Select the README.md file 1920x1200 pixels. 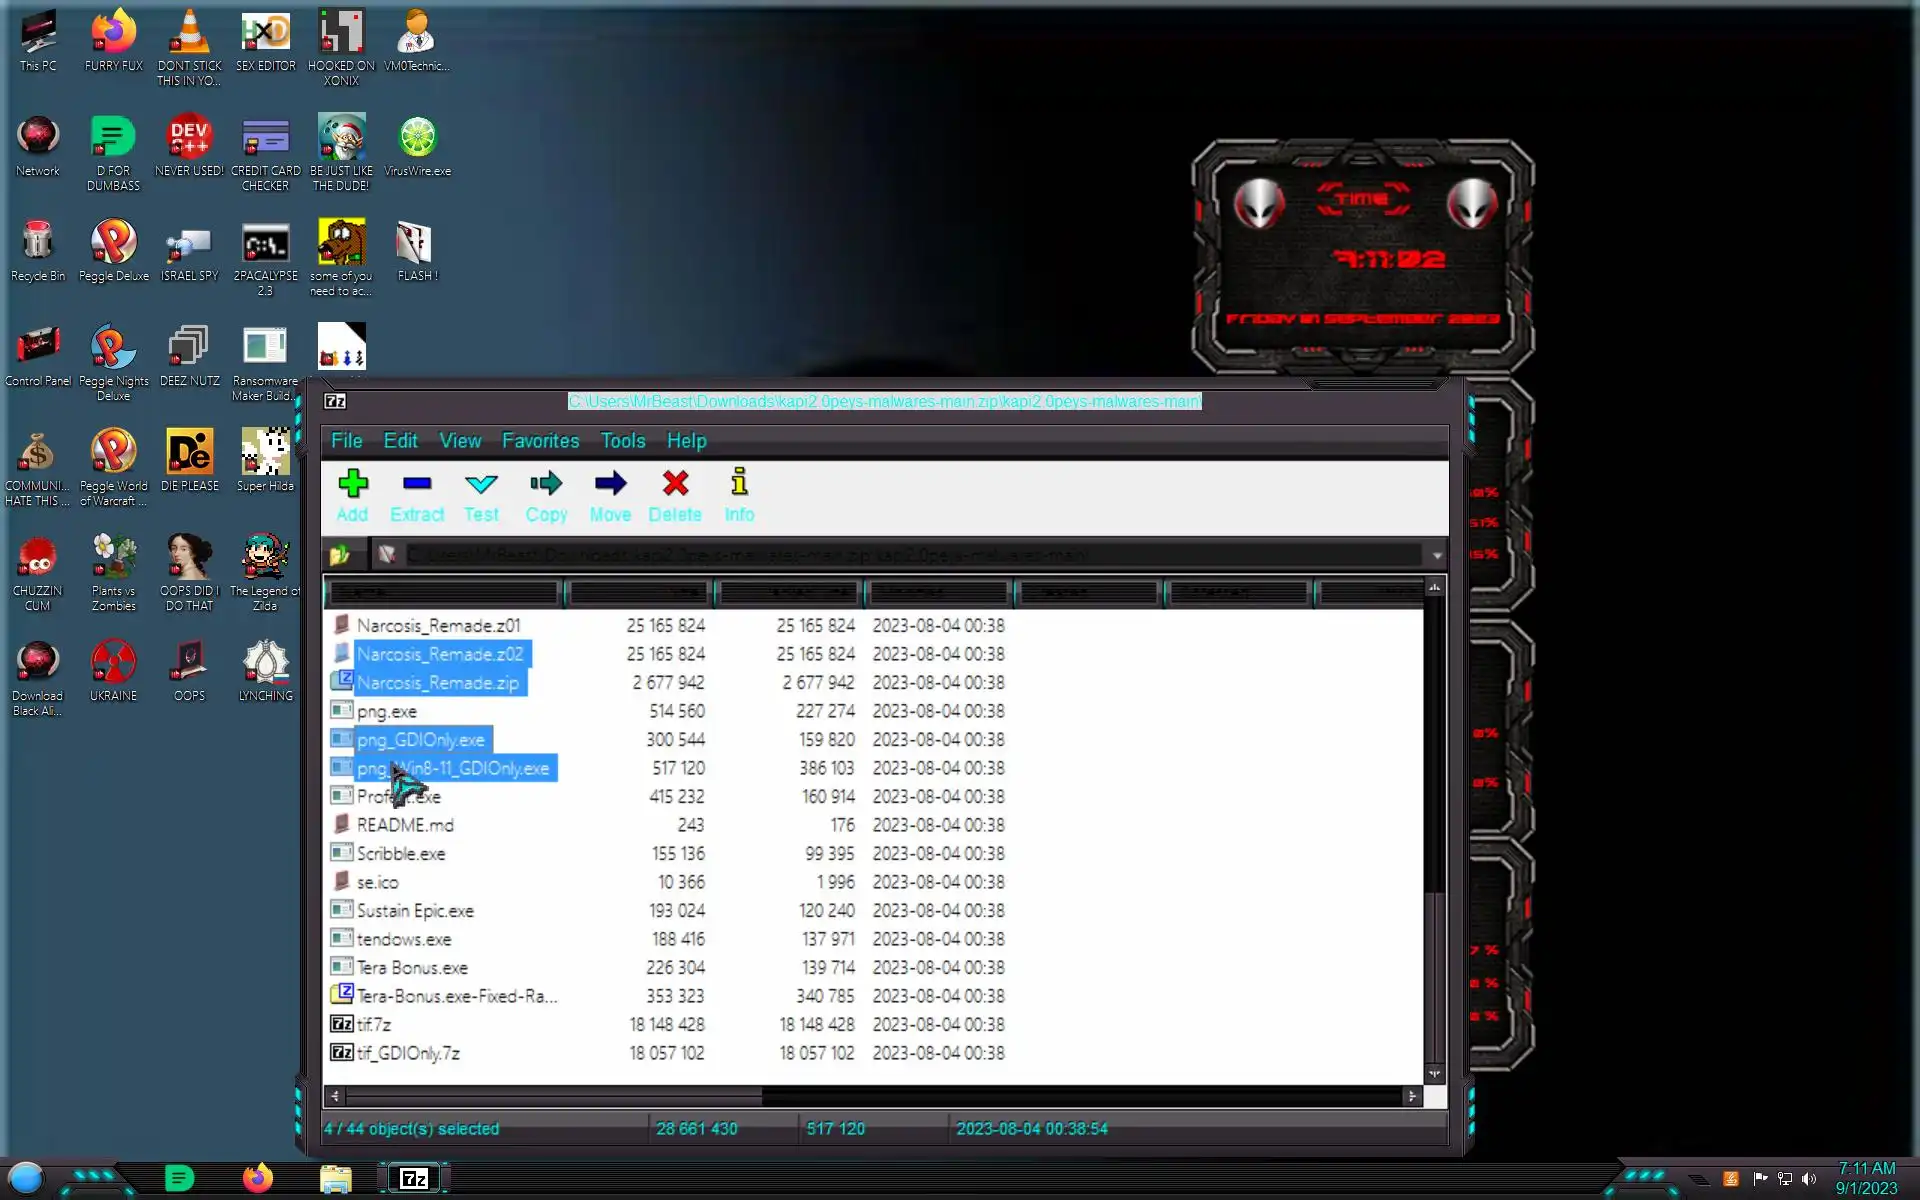tap(405, 825)
